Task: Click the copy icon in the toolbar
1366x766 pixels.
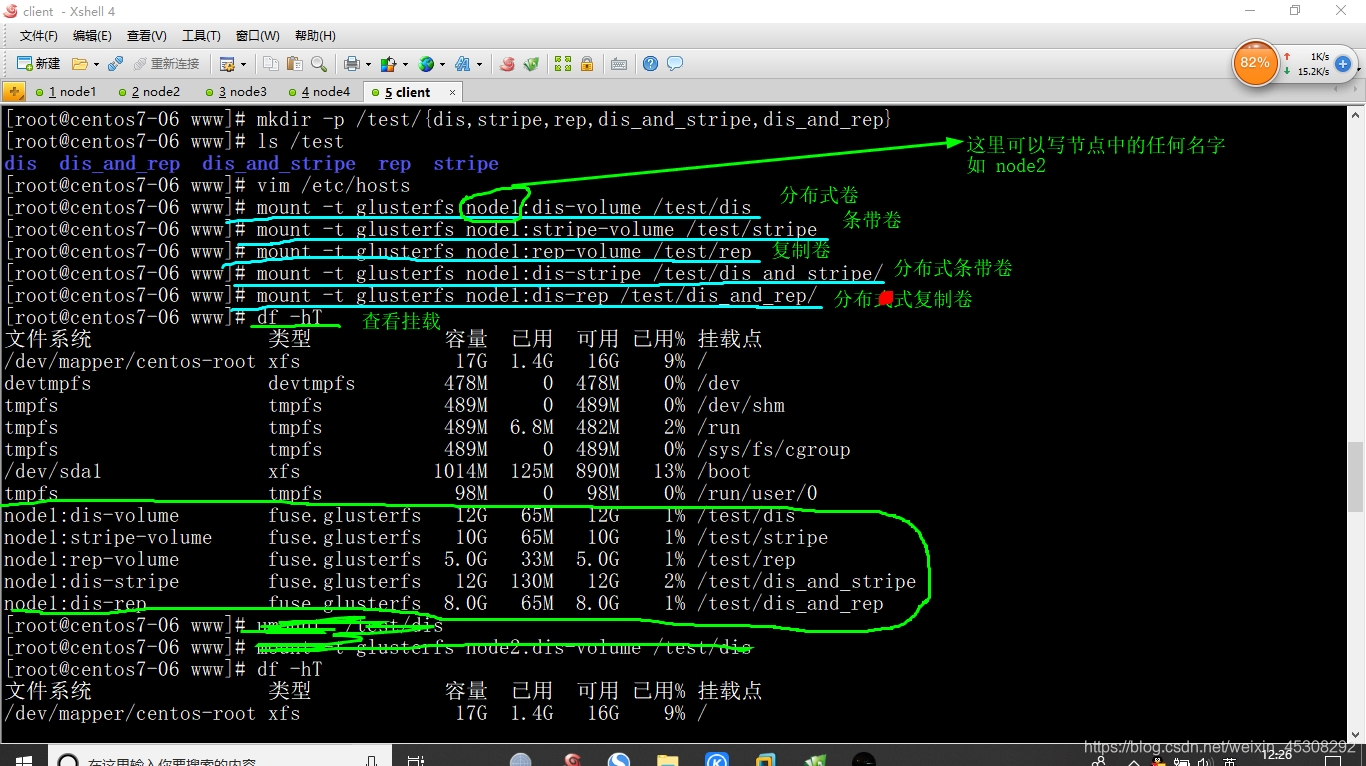Action: click(271, 64)
